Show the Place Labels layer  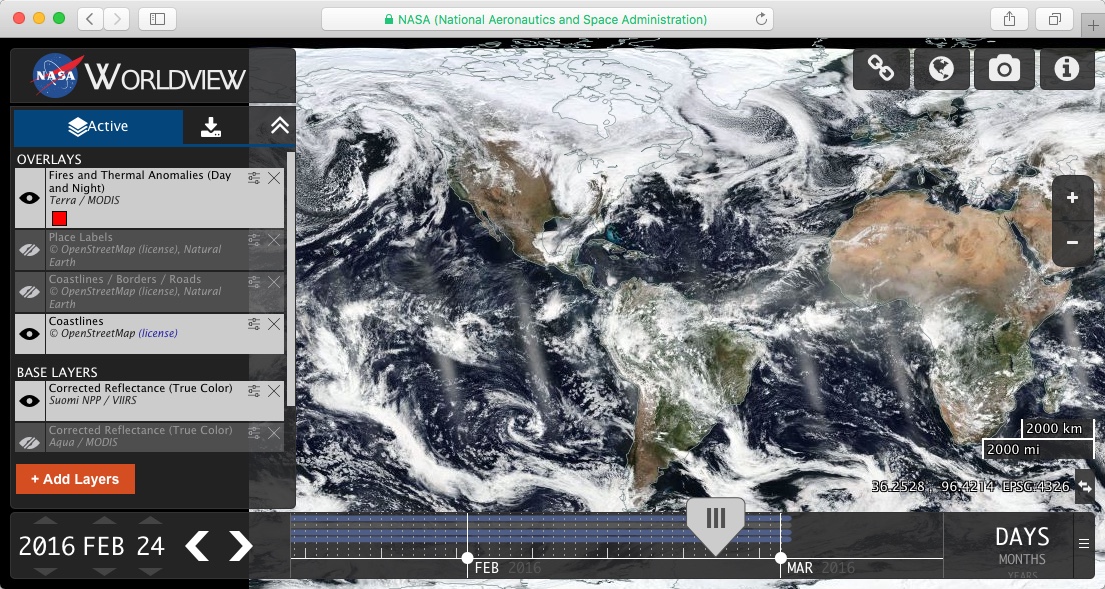point(30,250)
